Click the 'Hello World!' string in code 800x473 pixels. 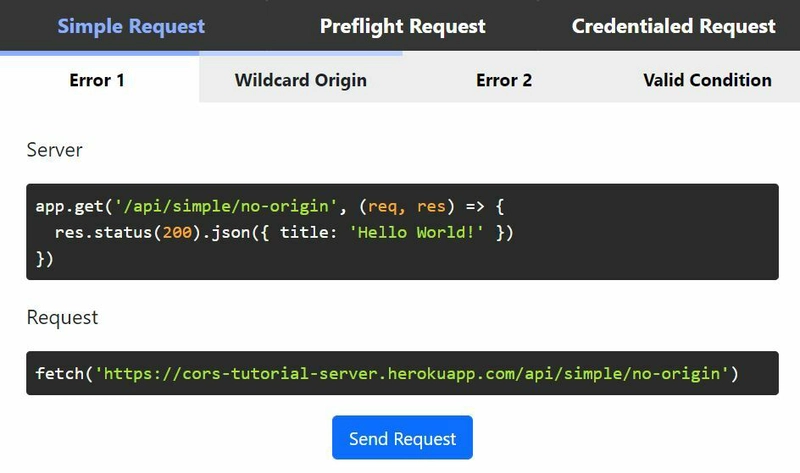[416, 233]
